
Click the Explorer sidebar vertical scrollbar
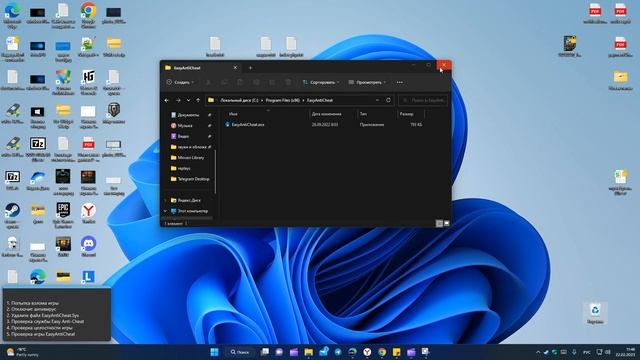click(x=215, y=171)
